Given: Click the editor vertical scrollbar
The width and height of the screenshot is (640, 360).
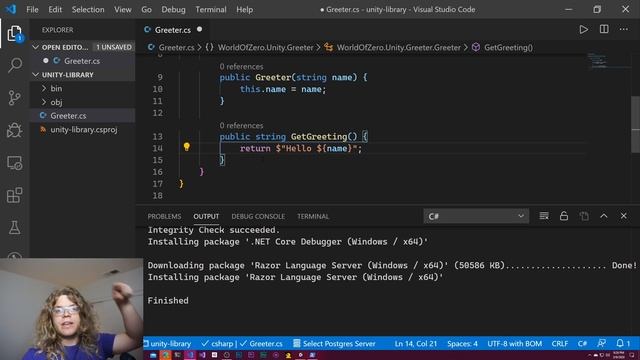Looking at the screenshot, I should click(636, 124).
